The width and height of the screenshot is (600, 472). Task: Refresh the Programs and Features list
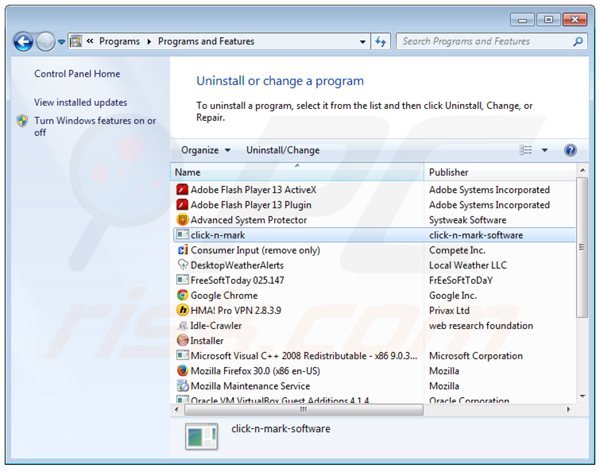380,41
